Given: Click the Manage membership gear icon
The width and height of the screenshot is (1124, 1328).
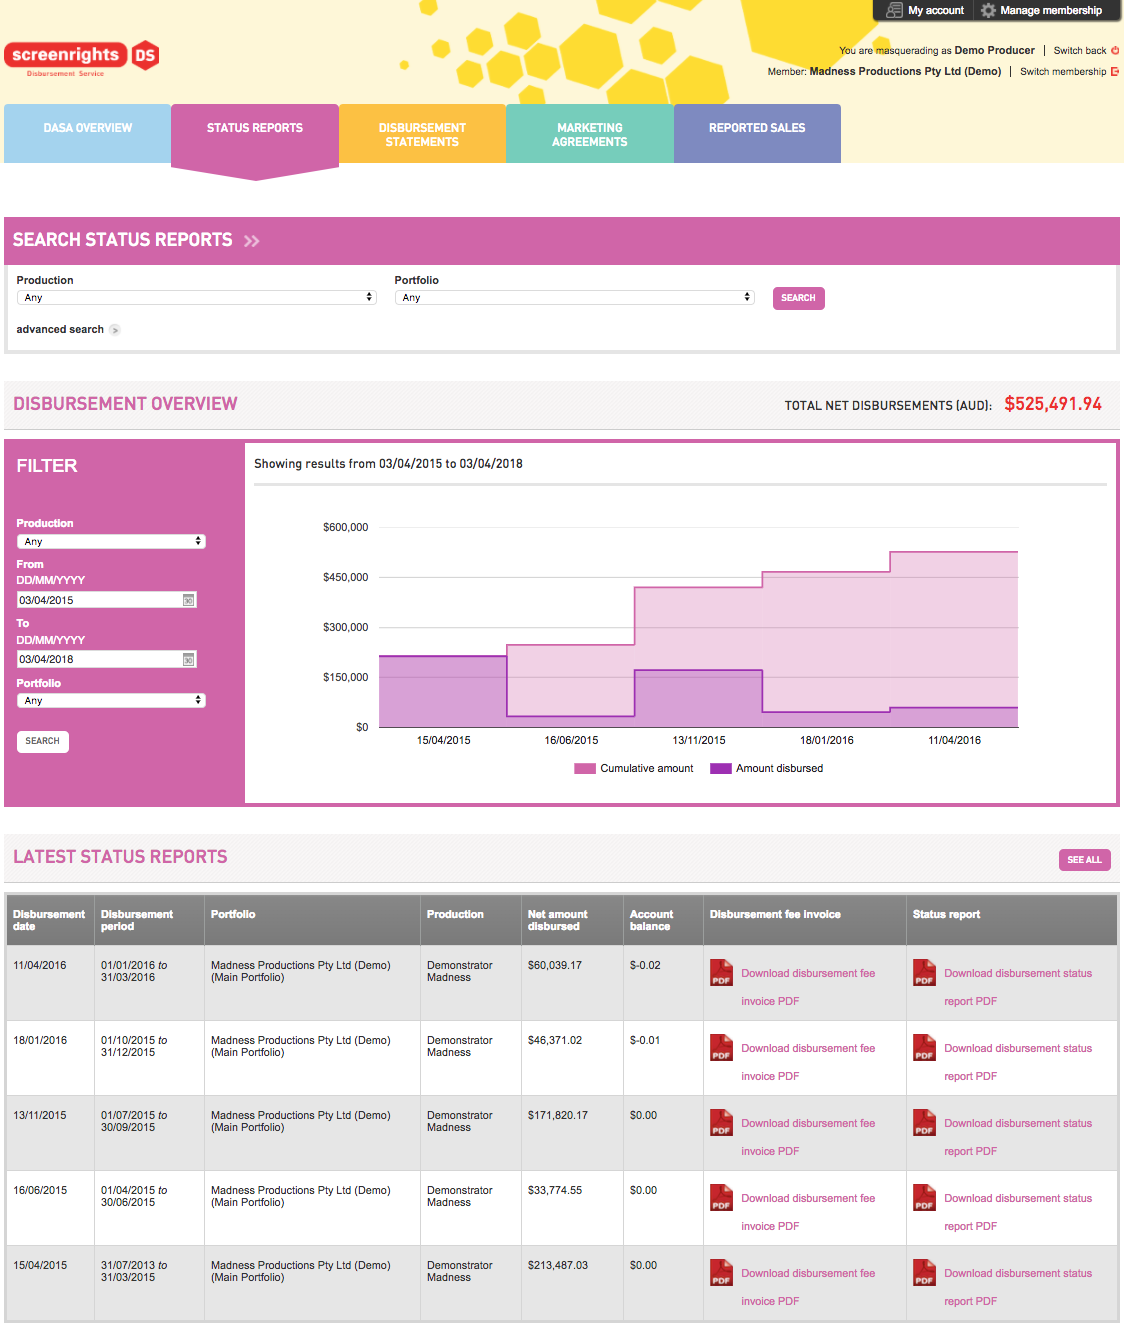Looking at the screenshot, I should [988, 10].
